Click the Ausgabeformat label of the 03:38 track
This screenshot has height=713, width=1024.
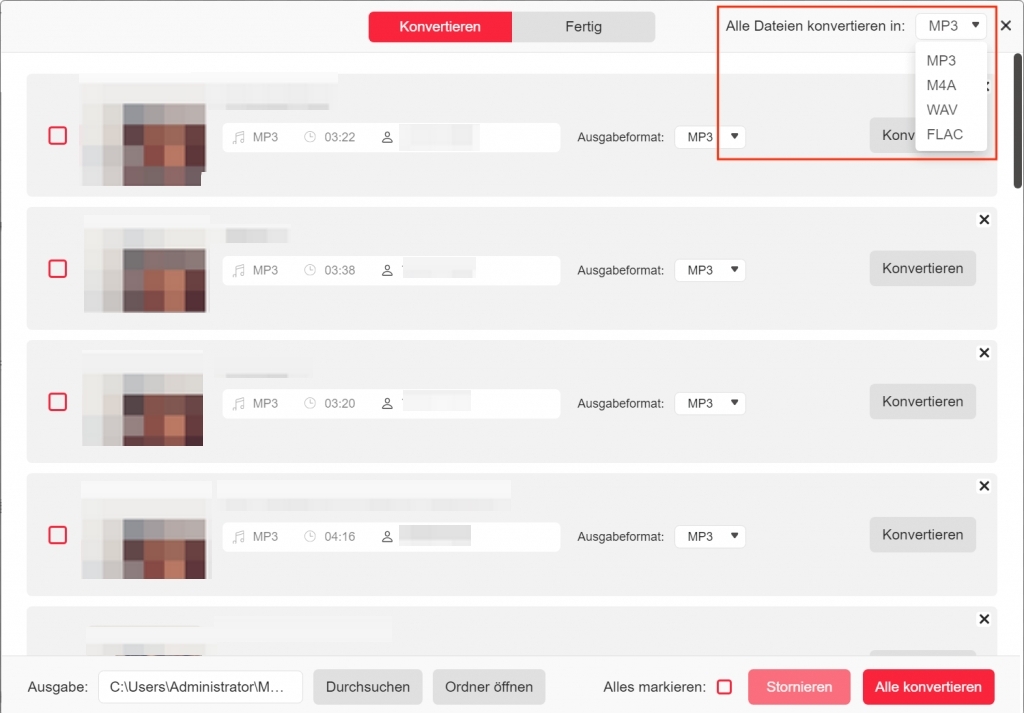(x=620, y=270)
